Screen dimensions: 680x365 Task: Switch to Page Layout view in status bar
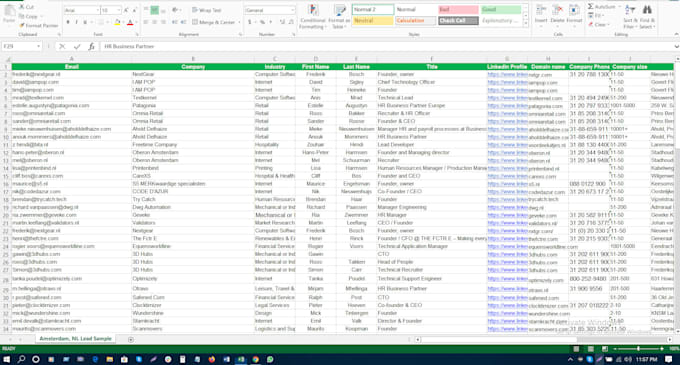point(590,349)
